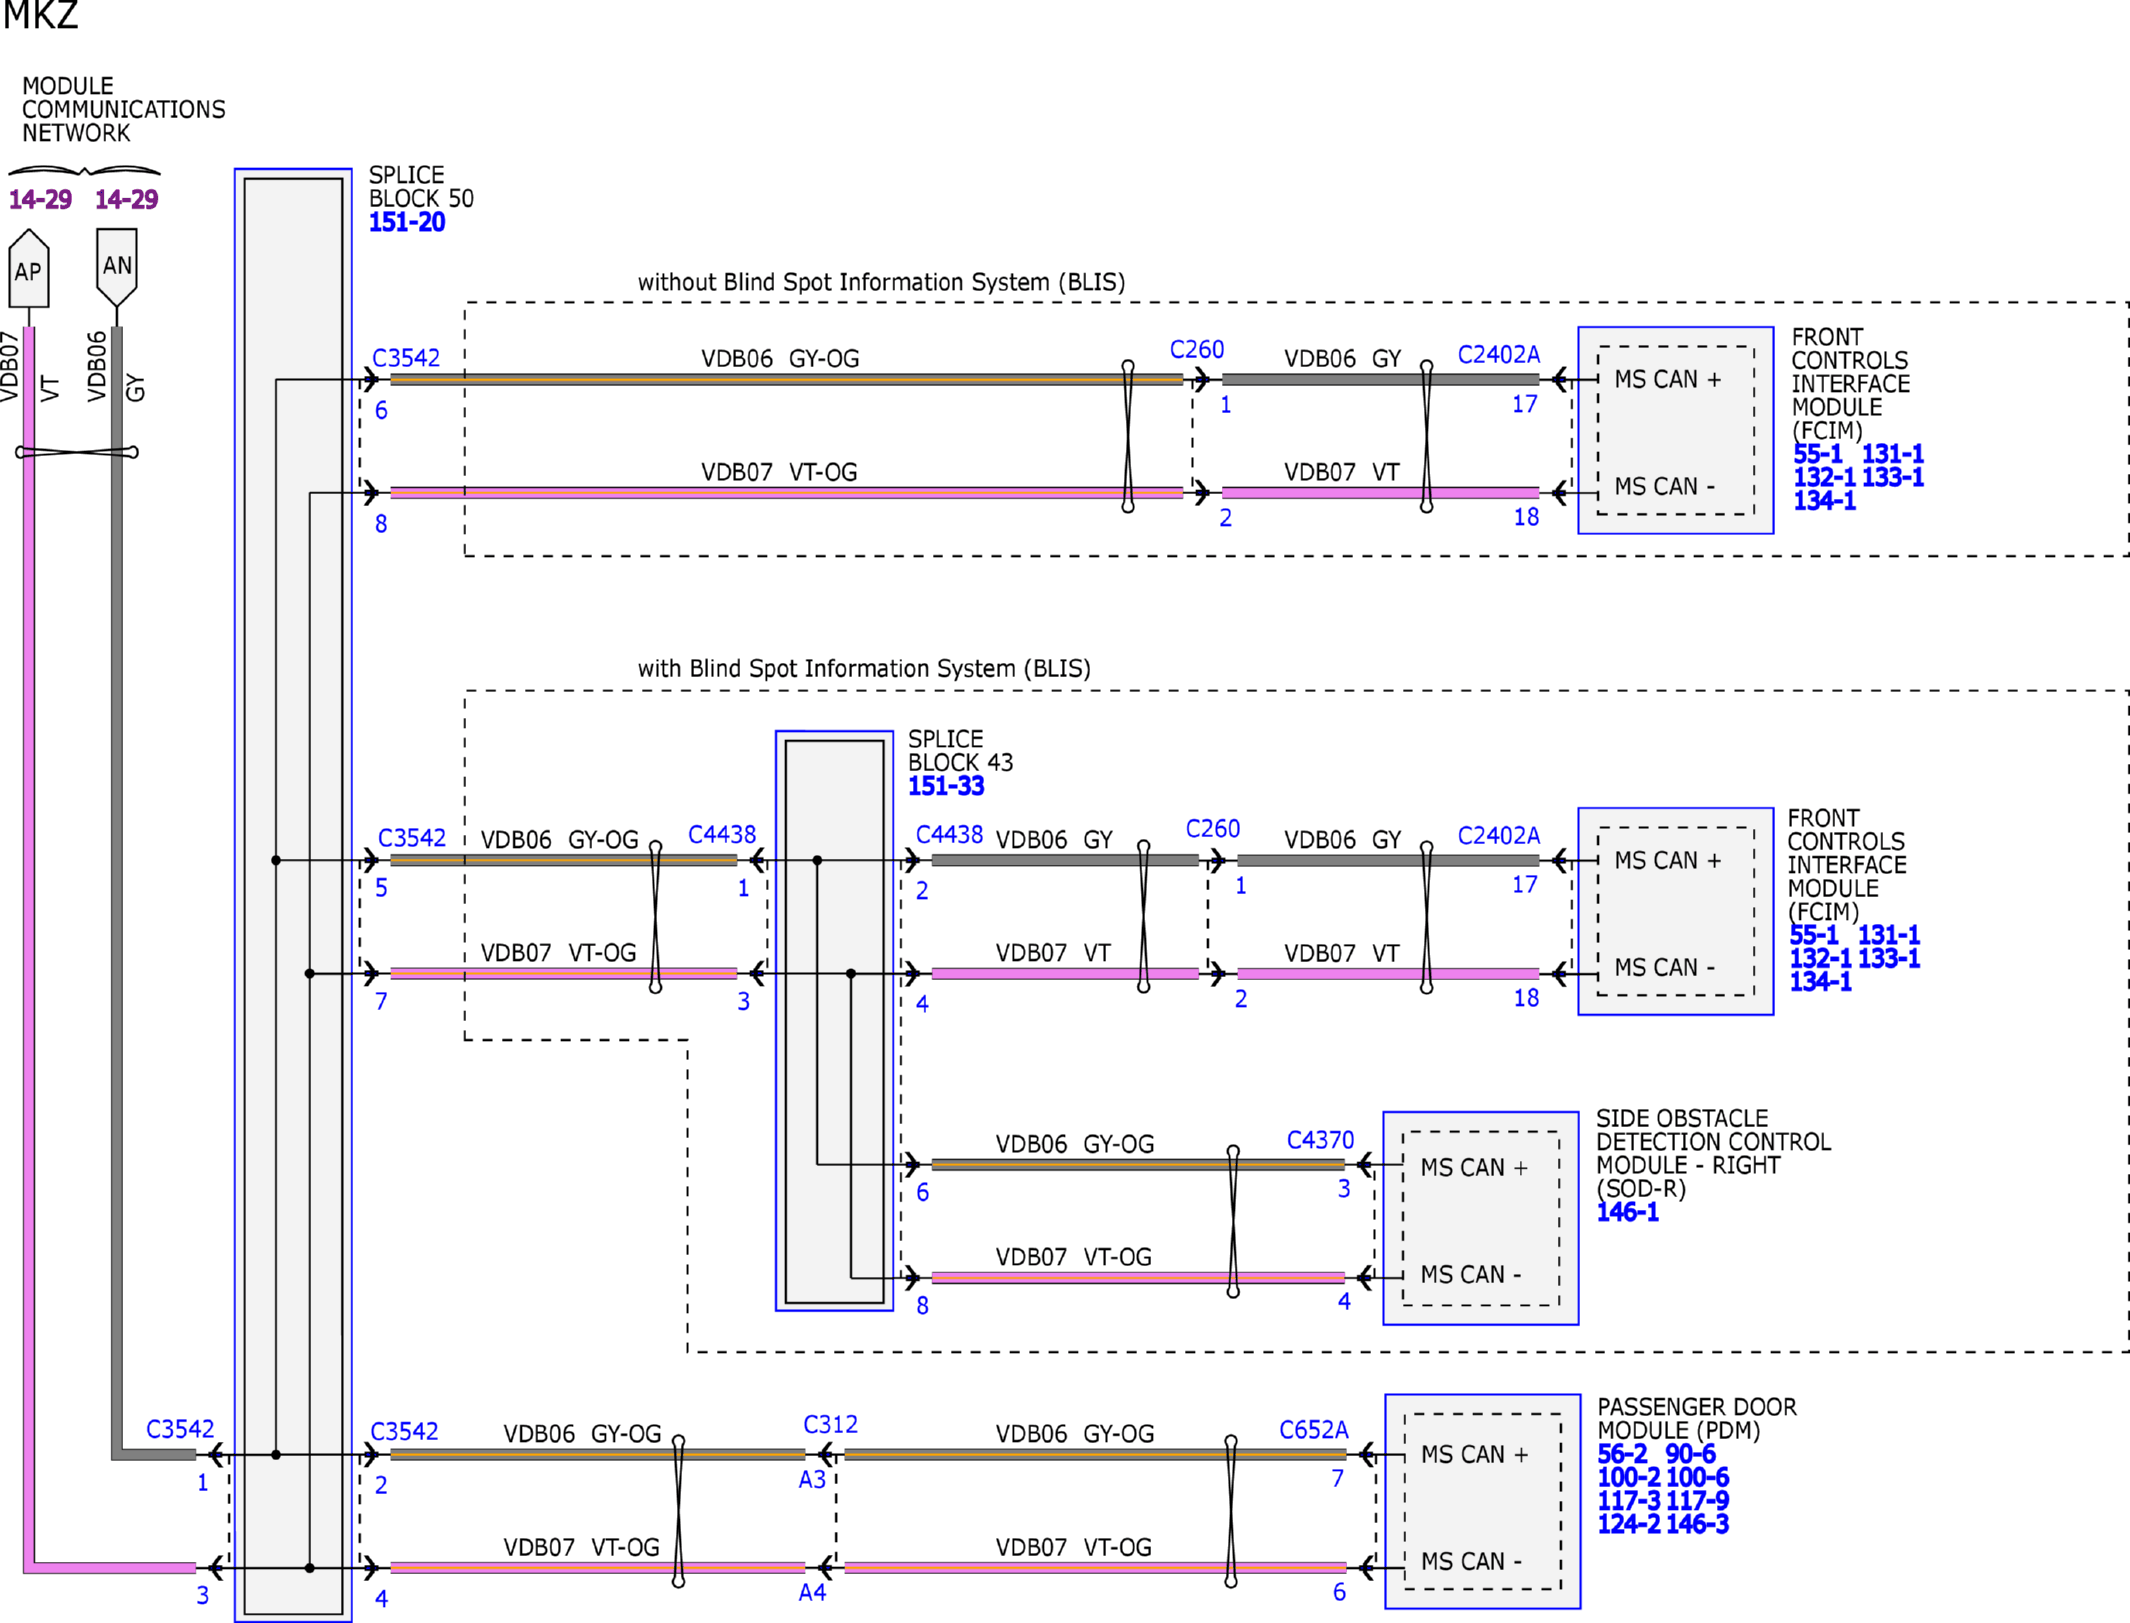Click MS CAN - inside the SOD-R module

(1470, 1274)
